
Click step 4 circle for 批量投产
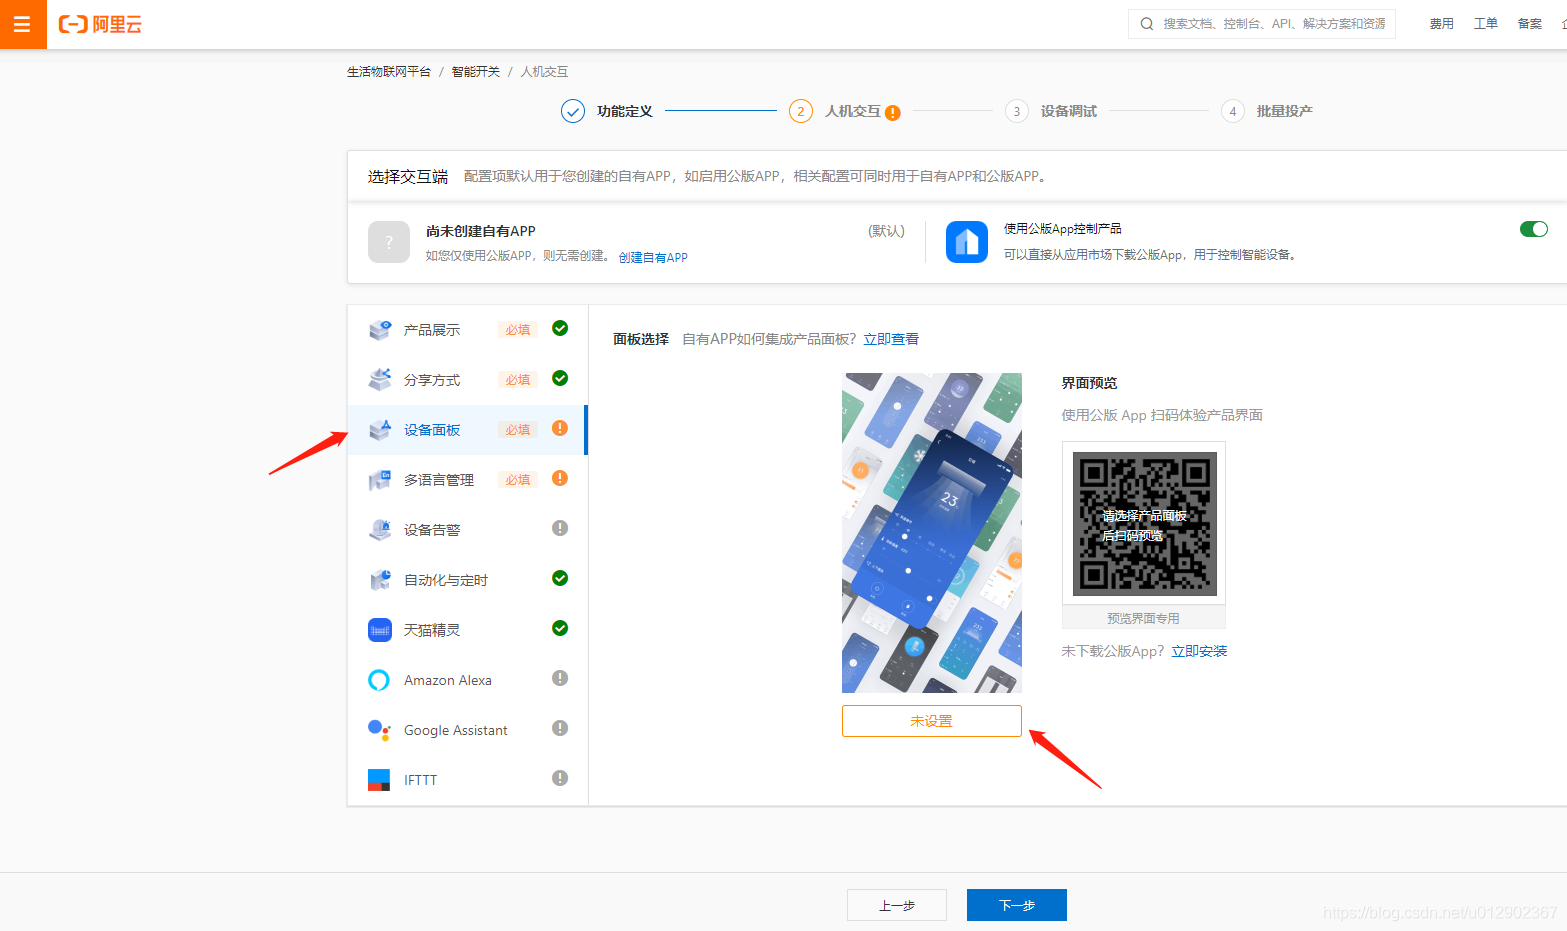pyautogui.click(x=1233, y=111)
